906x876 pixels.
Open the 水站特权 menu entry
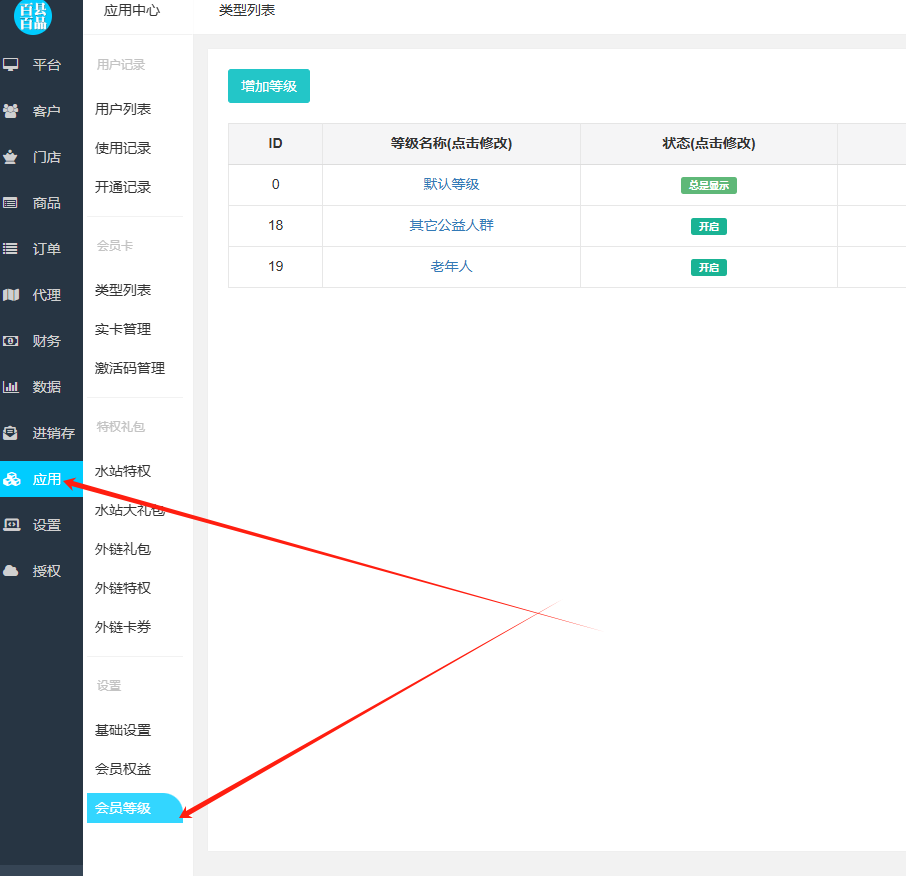click(x=123, y=471)
